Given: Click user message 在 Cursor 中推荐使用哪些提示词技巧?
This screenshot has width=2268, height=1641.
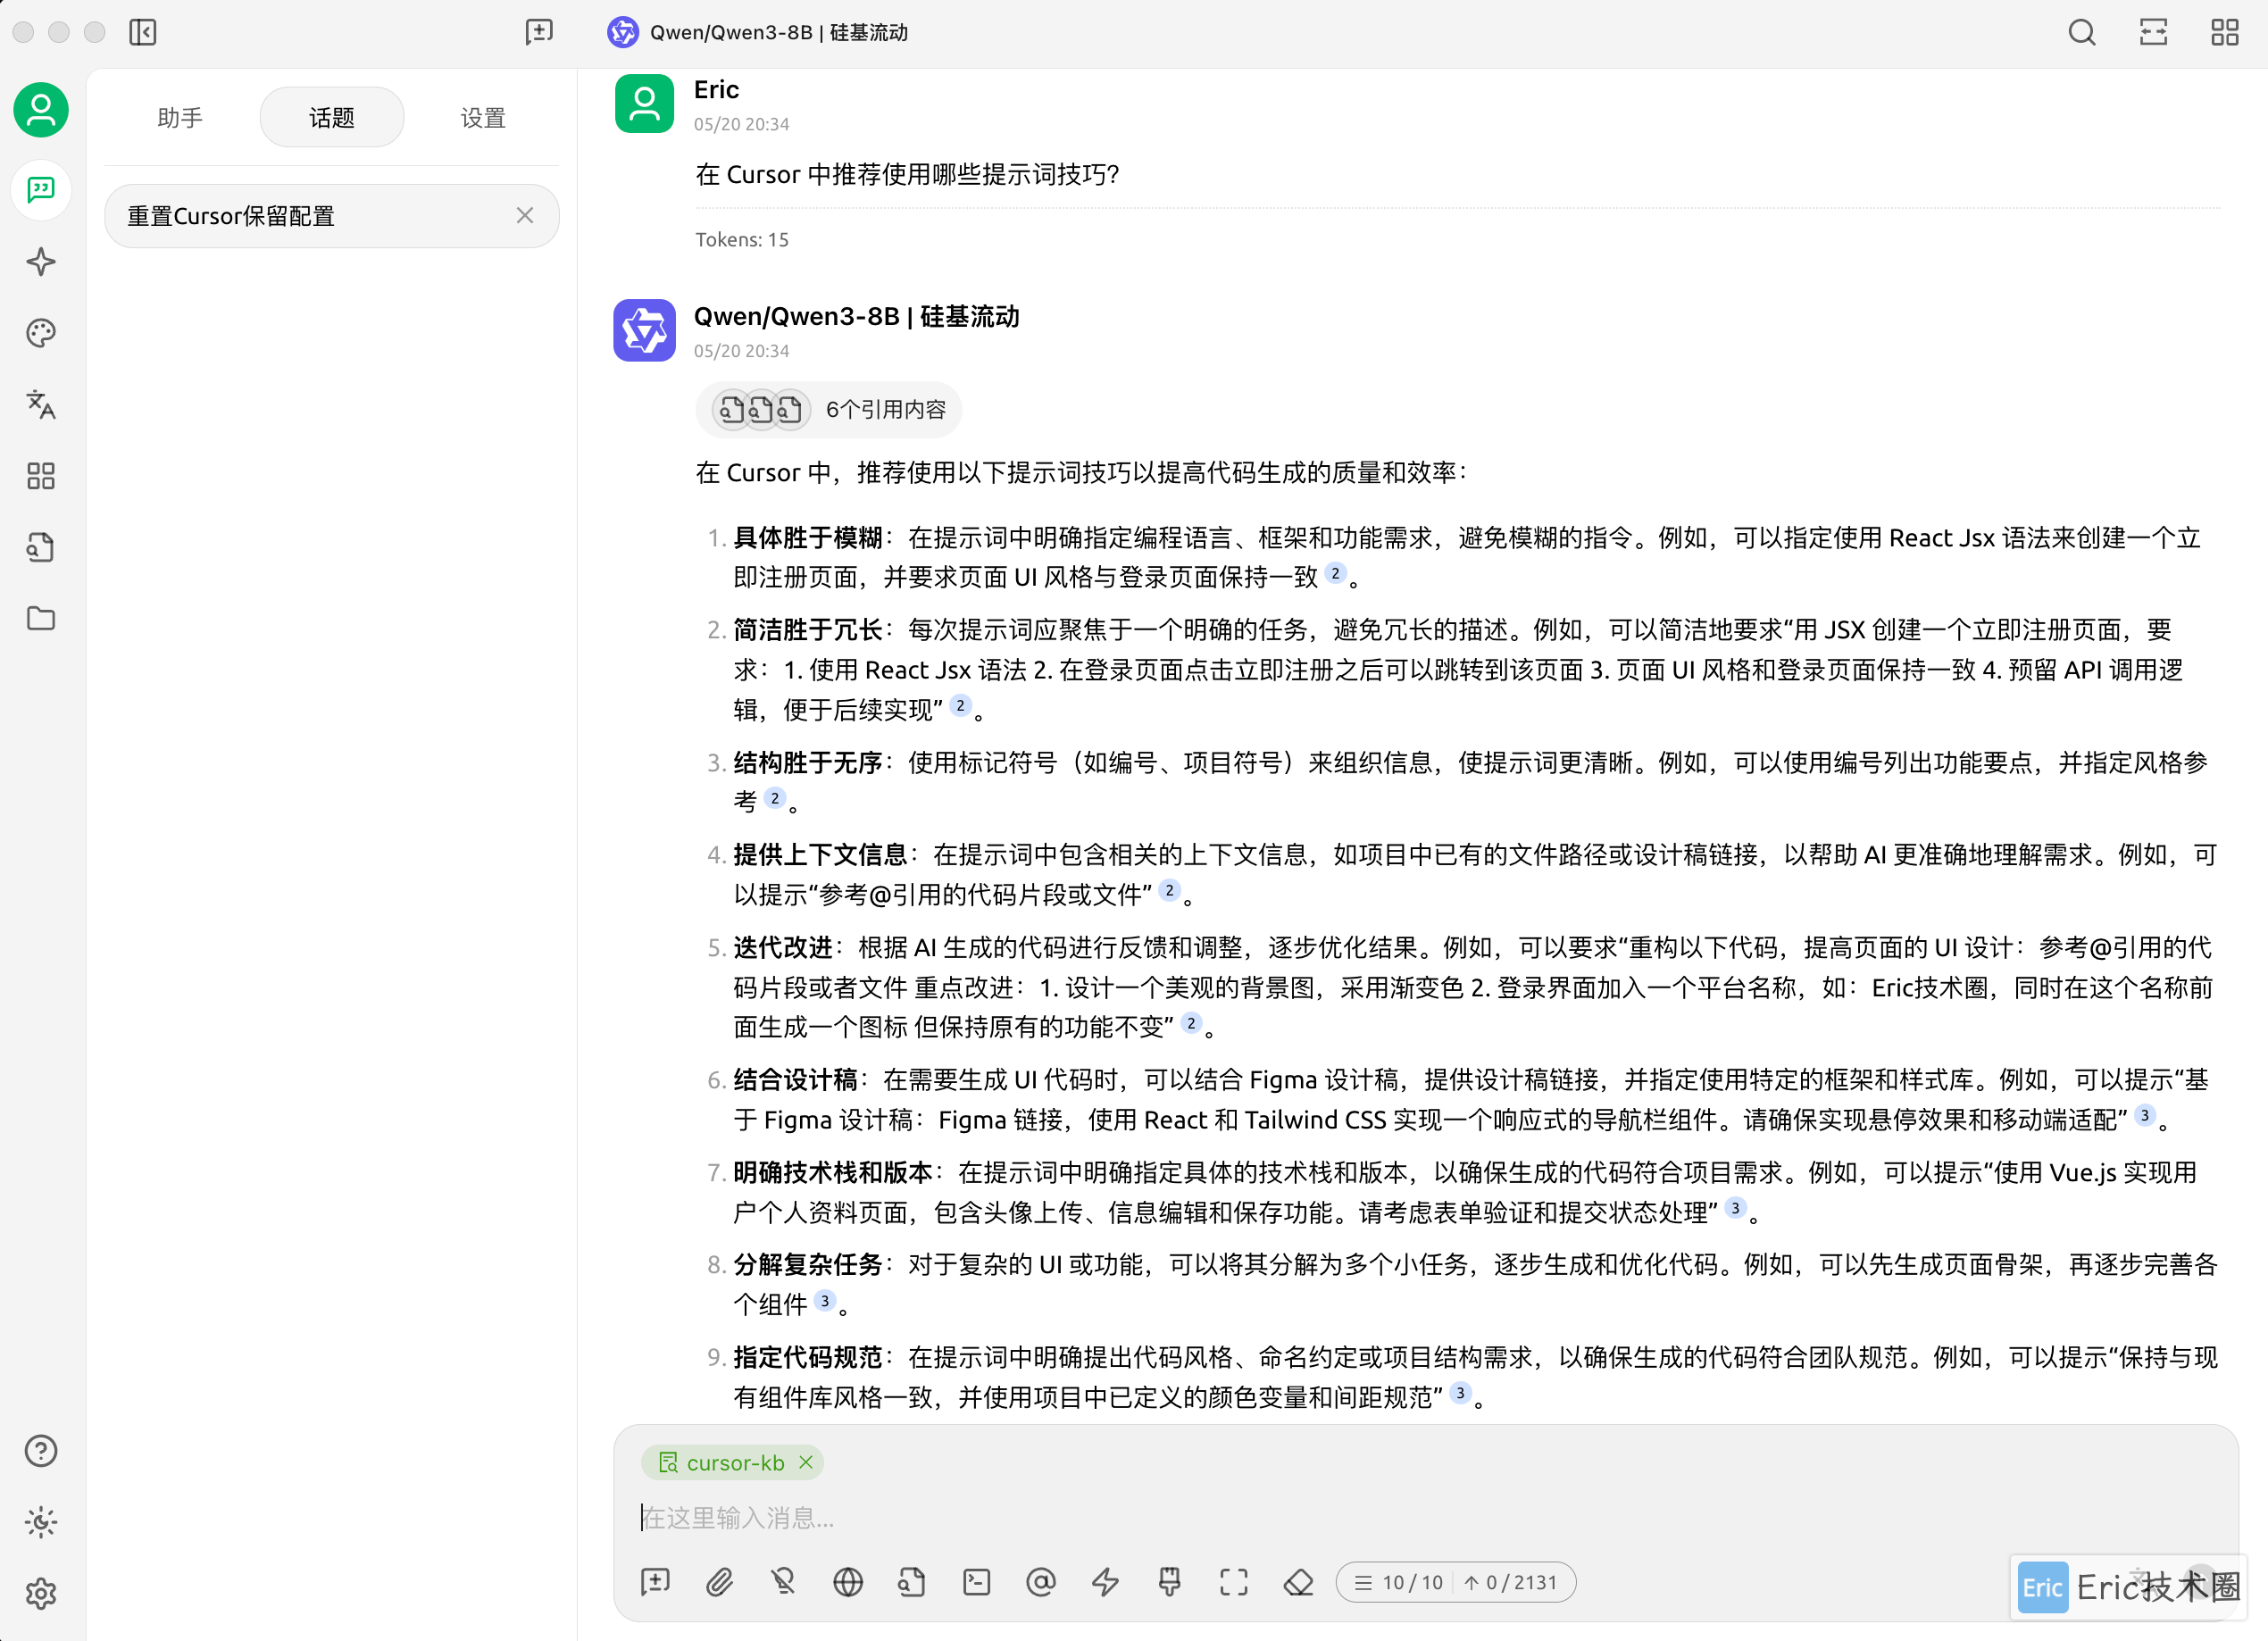Looking at the screenshot, I should (x=907, y=175).
